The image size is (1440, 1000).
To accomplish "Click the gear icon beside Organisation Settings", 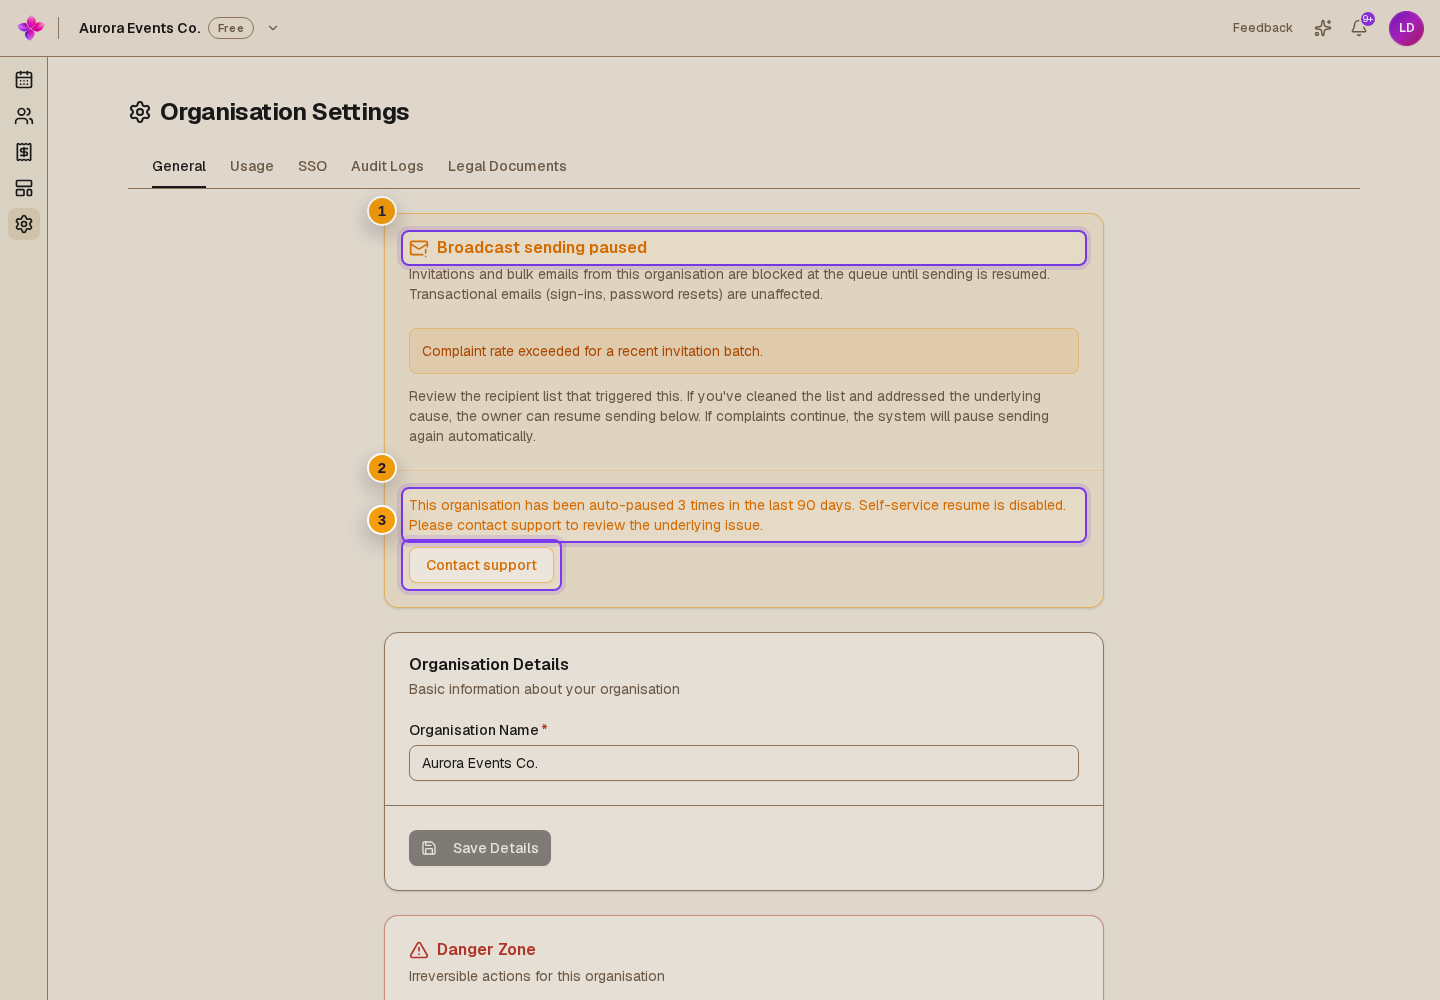I will tap(140, 112).
